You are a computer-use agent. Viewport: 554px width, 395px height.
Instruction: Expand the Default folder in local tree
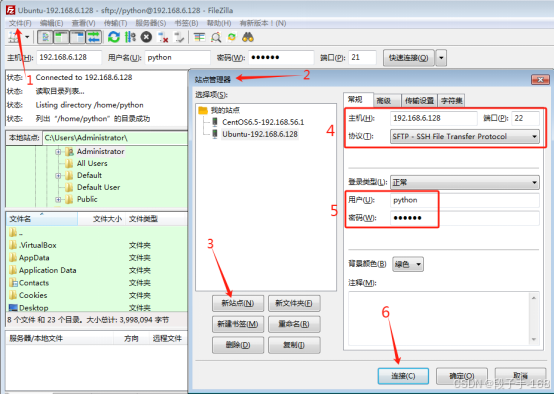(x=58, y=176)
